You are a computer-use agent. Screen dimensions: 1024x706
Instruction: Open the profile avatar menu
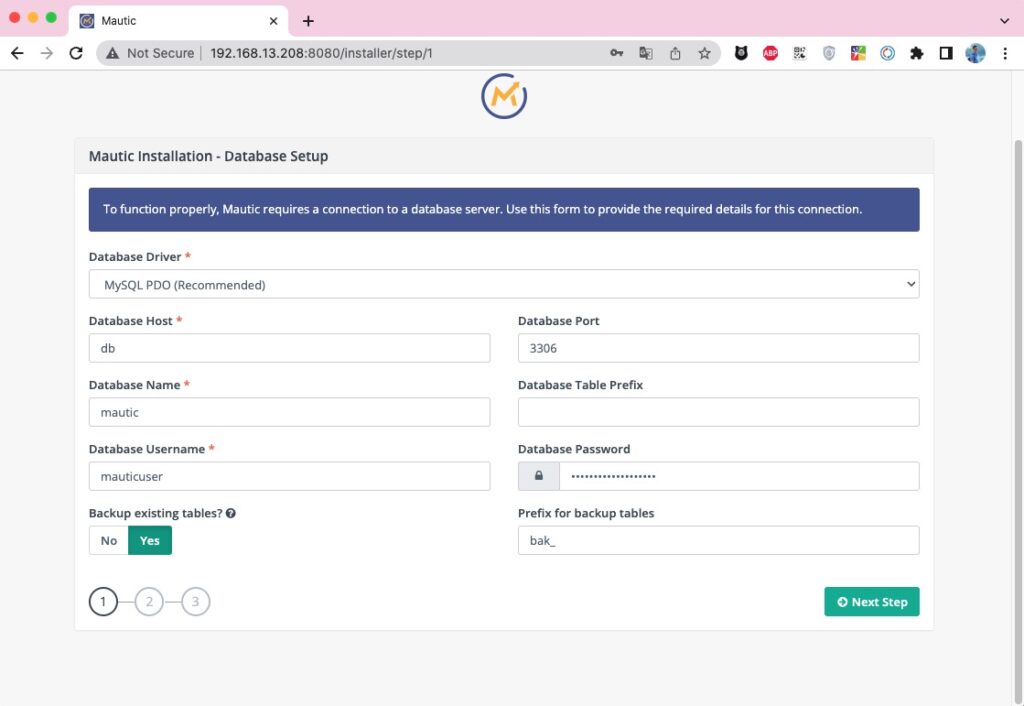976,54
